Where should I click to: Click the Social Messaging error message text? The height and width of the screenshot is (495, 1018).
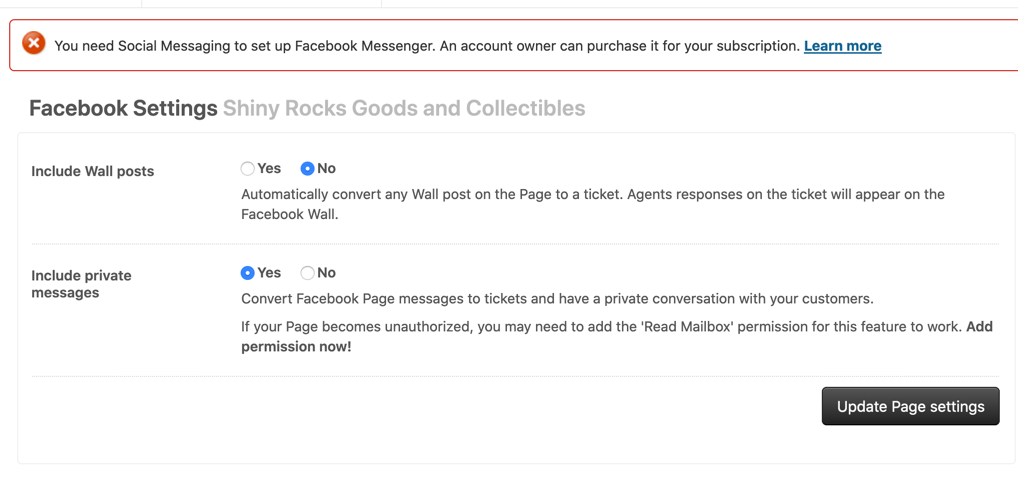427,46
